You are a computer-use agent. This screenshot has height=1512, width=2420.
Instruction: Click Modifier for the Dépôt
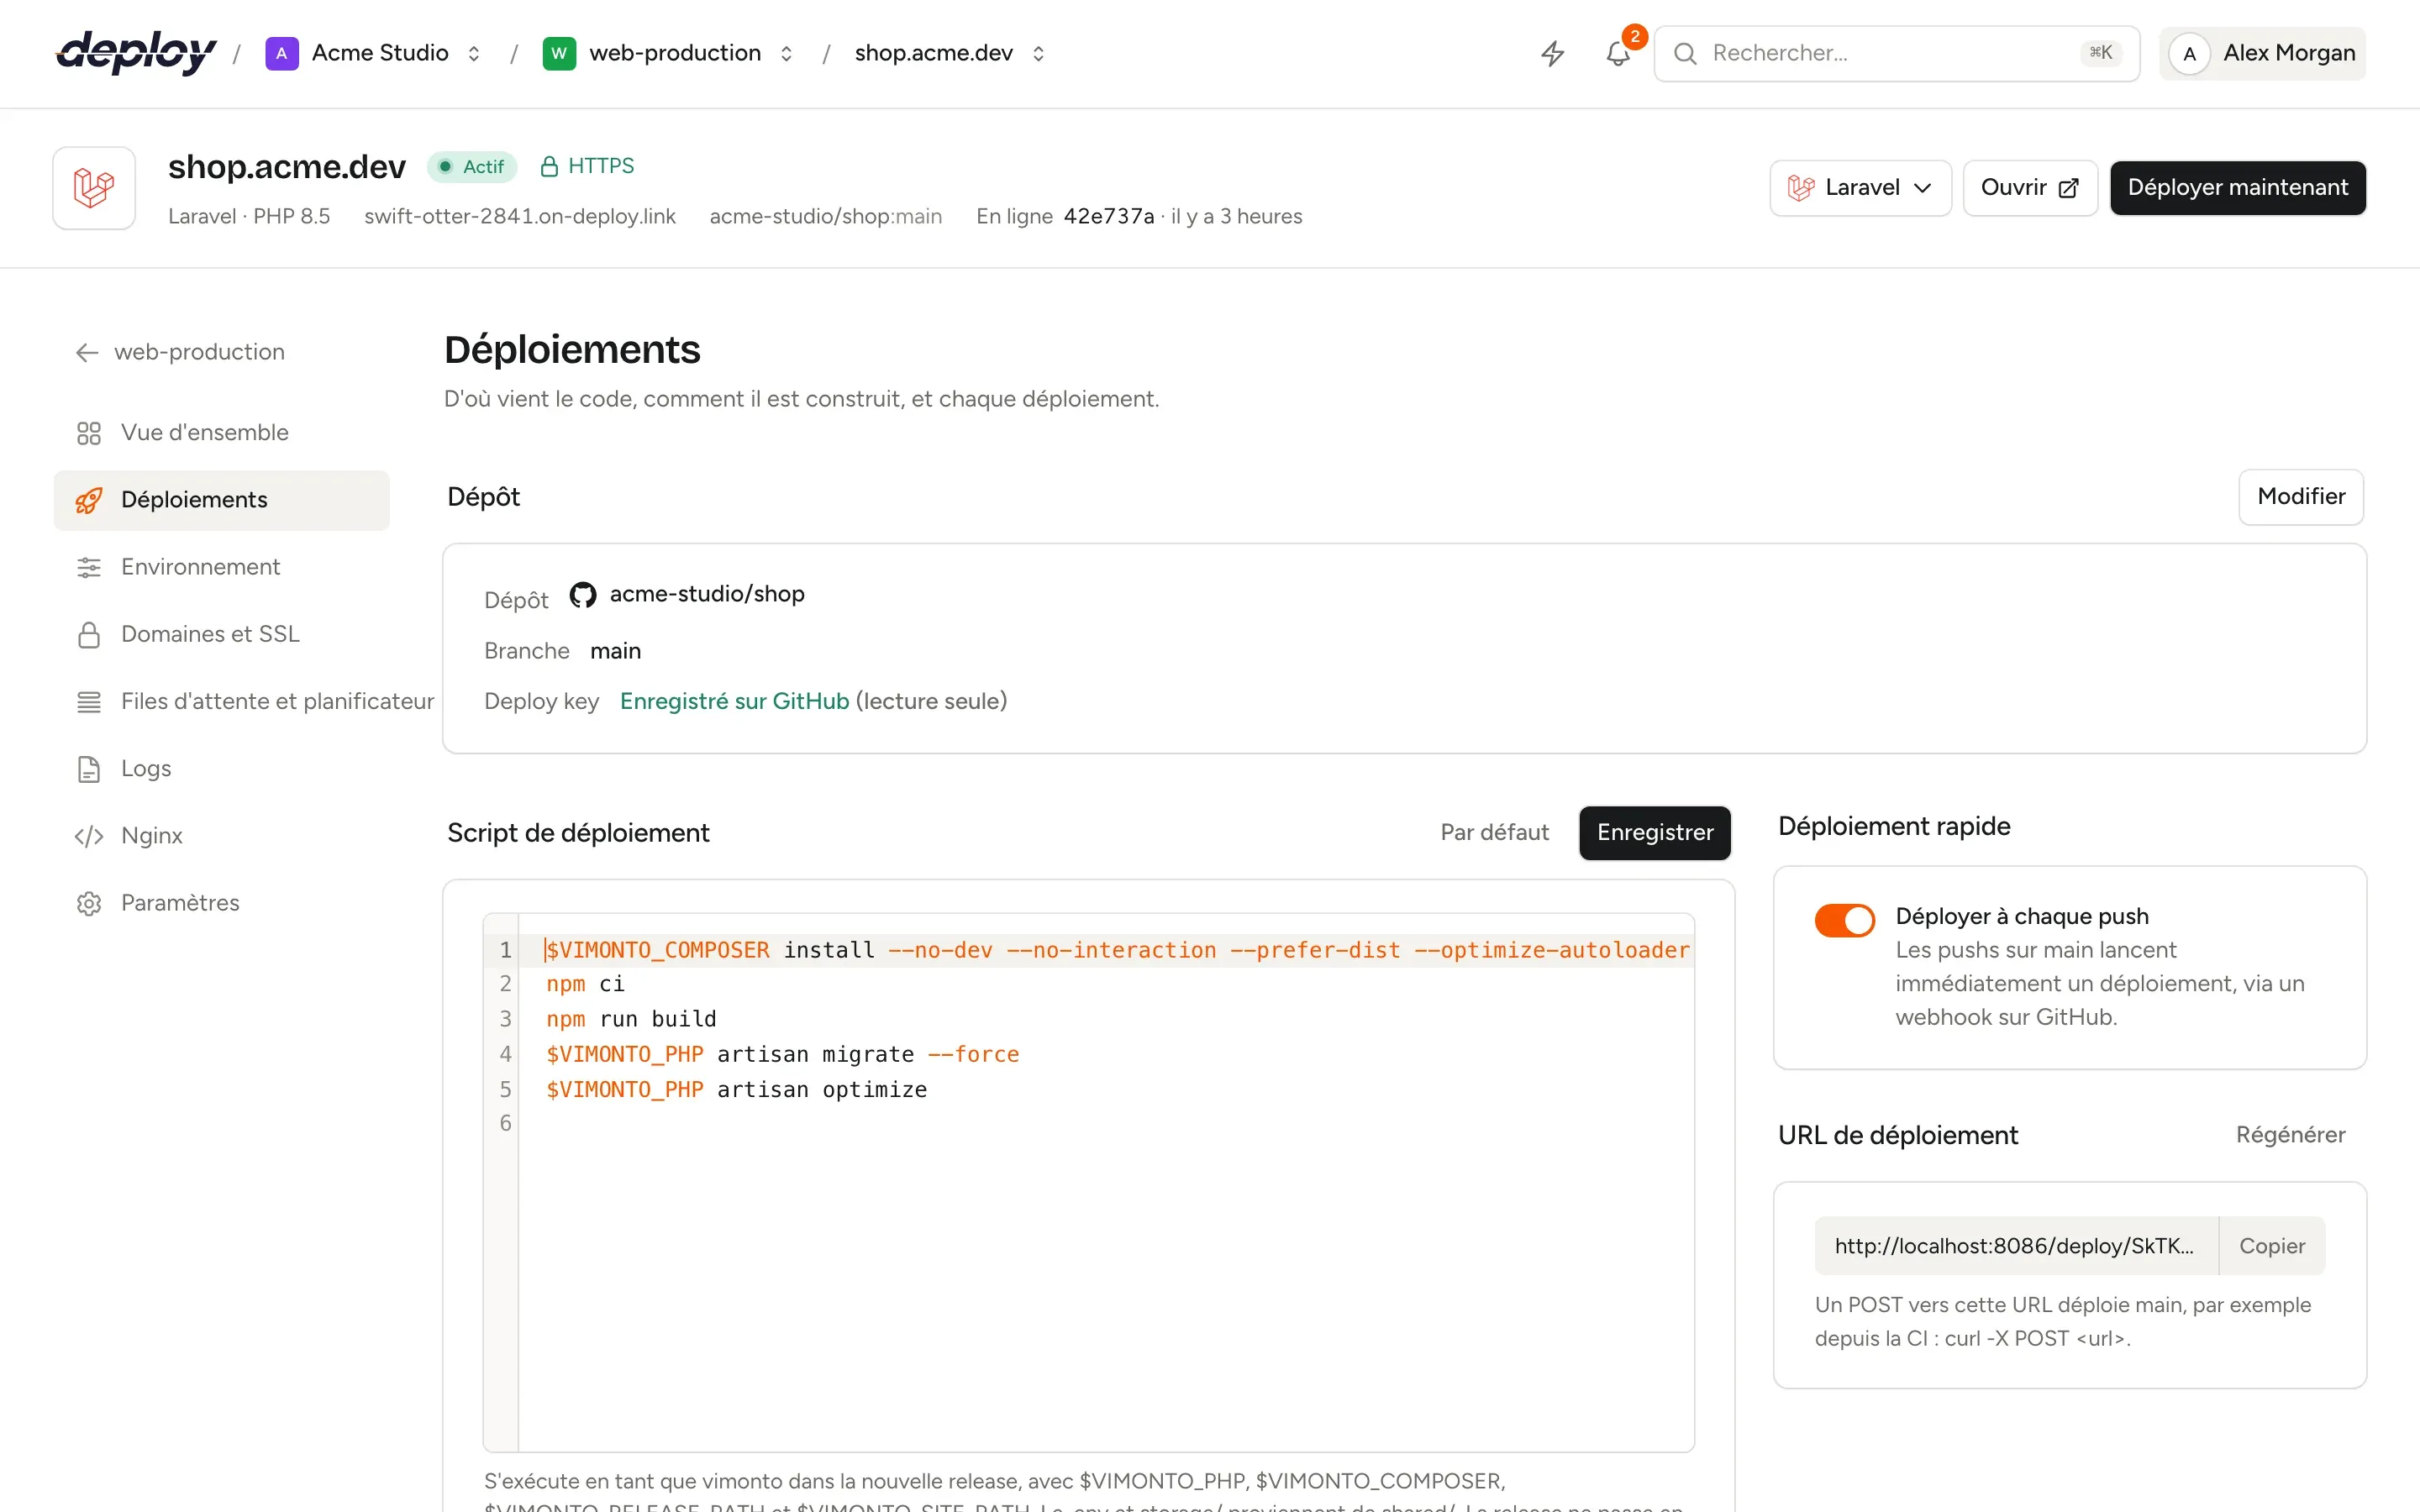click(x=2301, y=497)
